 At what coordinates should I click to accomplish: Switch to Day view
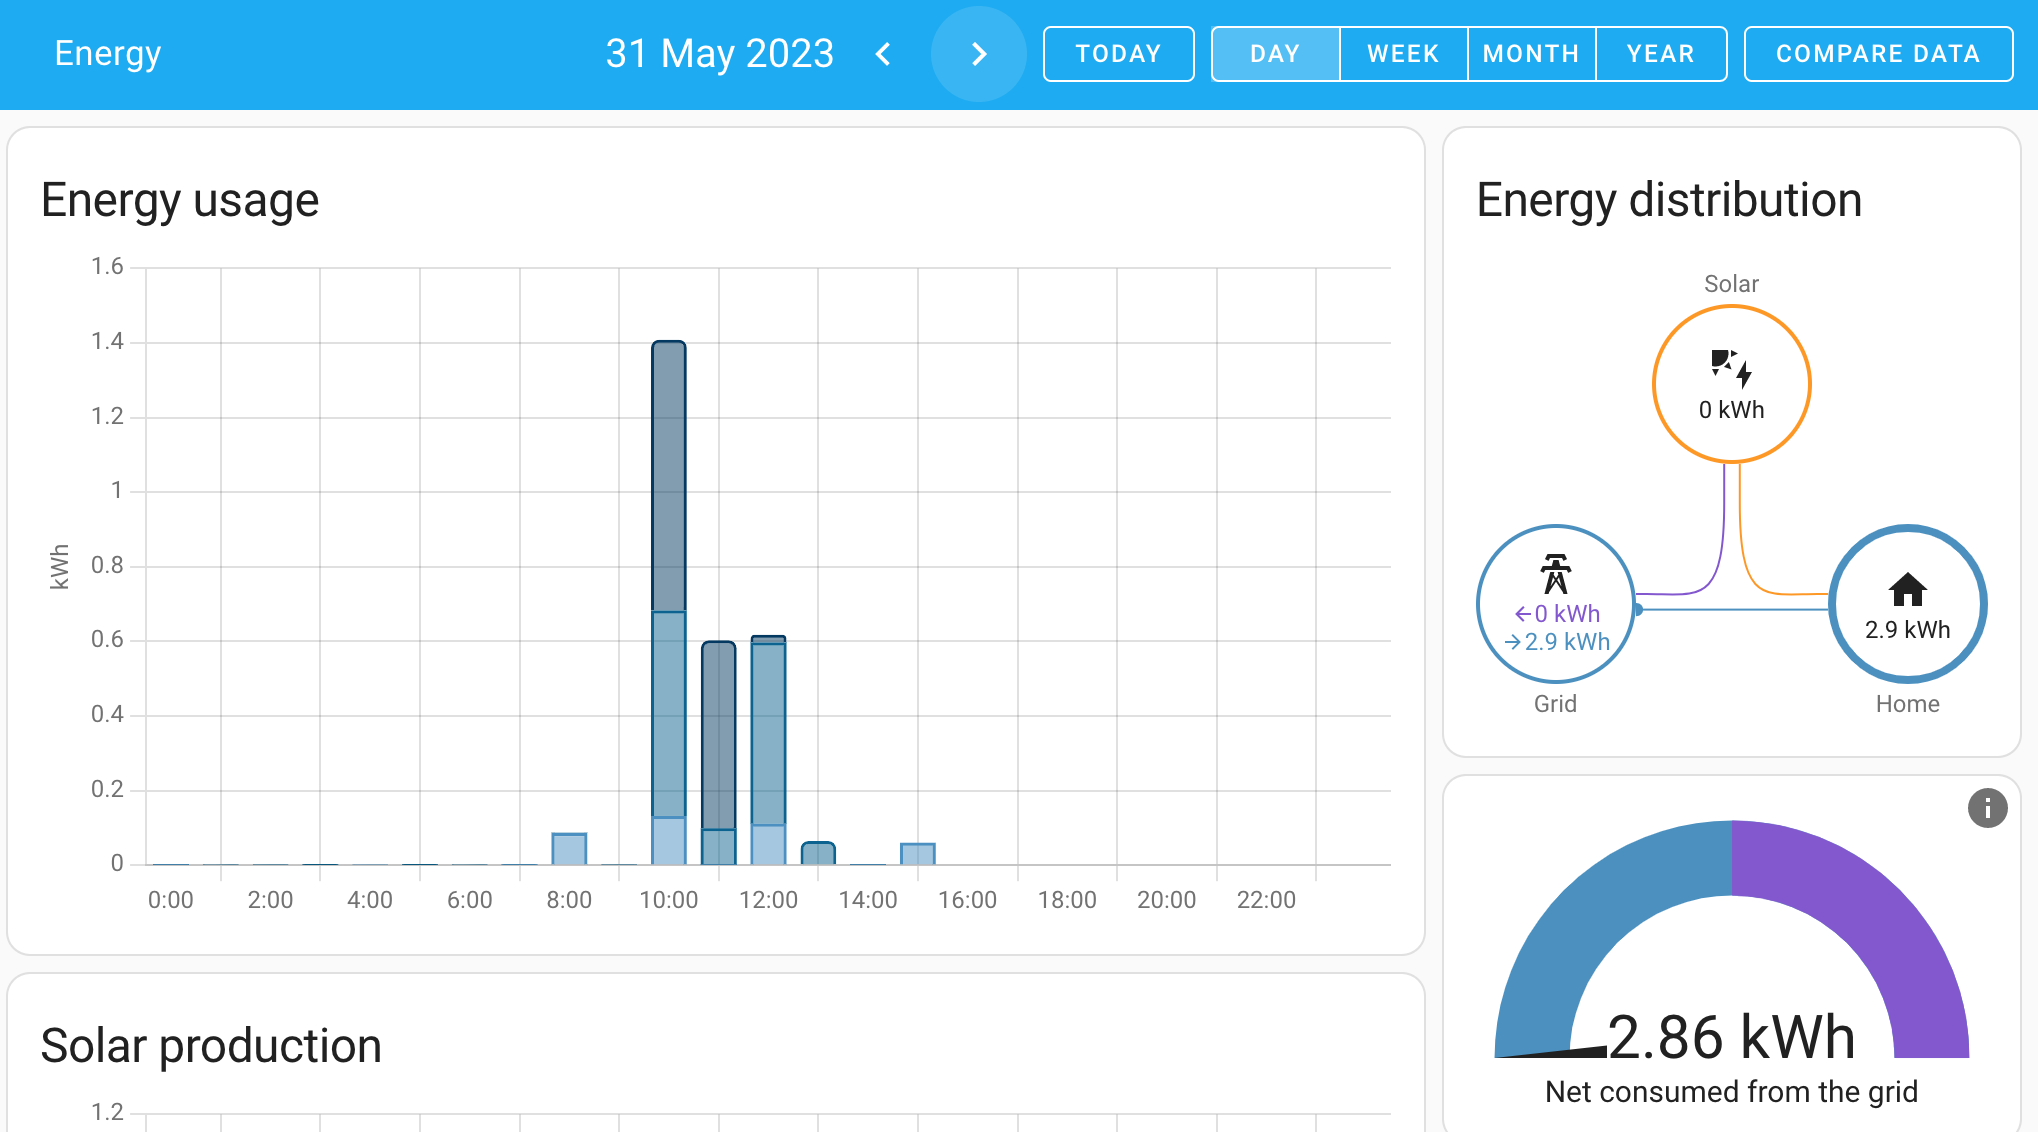click(1274, 54)
